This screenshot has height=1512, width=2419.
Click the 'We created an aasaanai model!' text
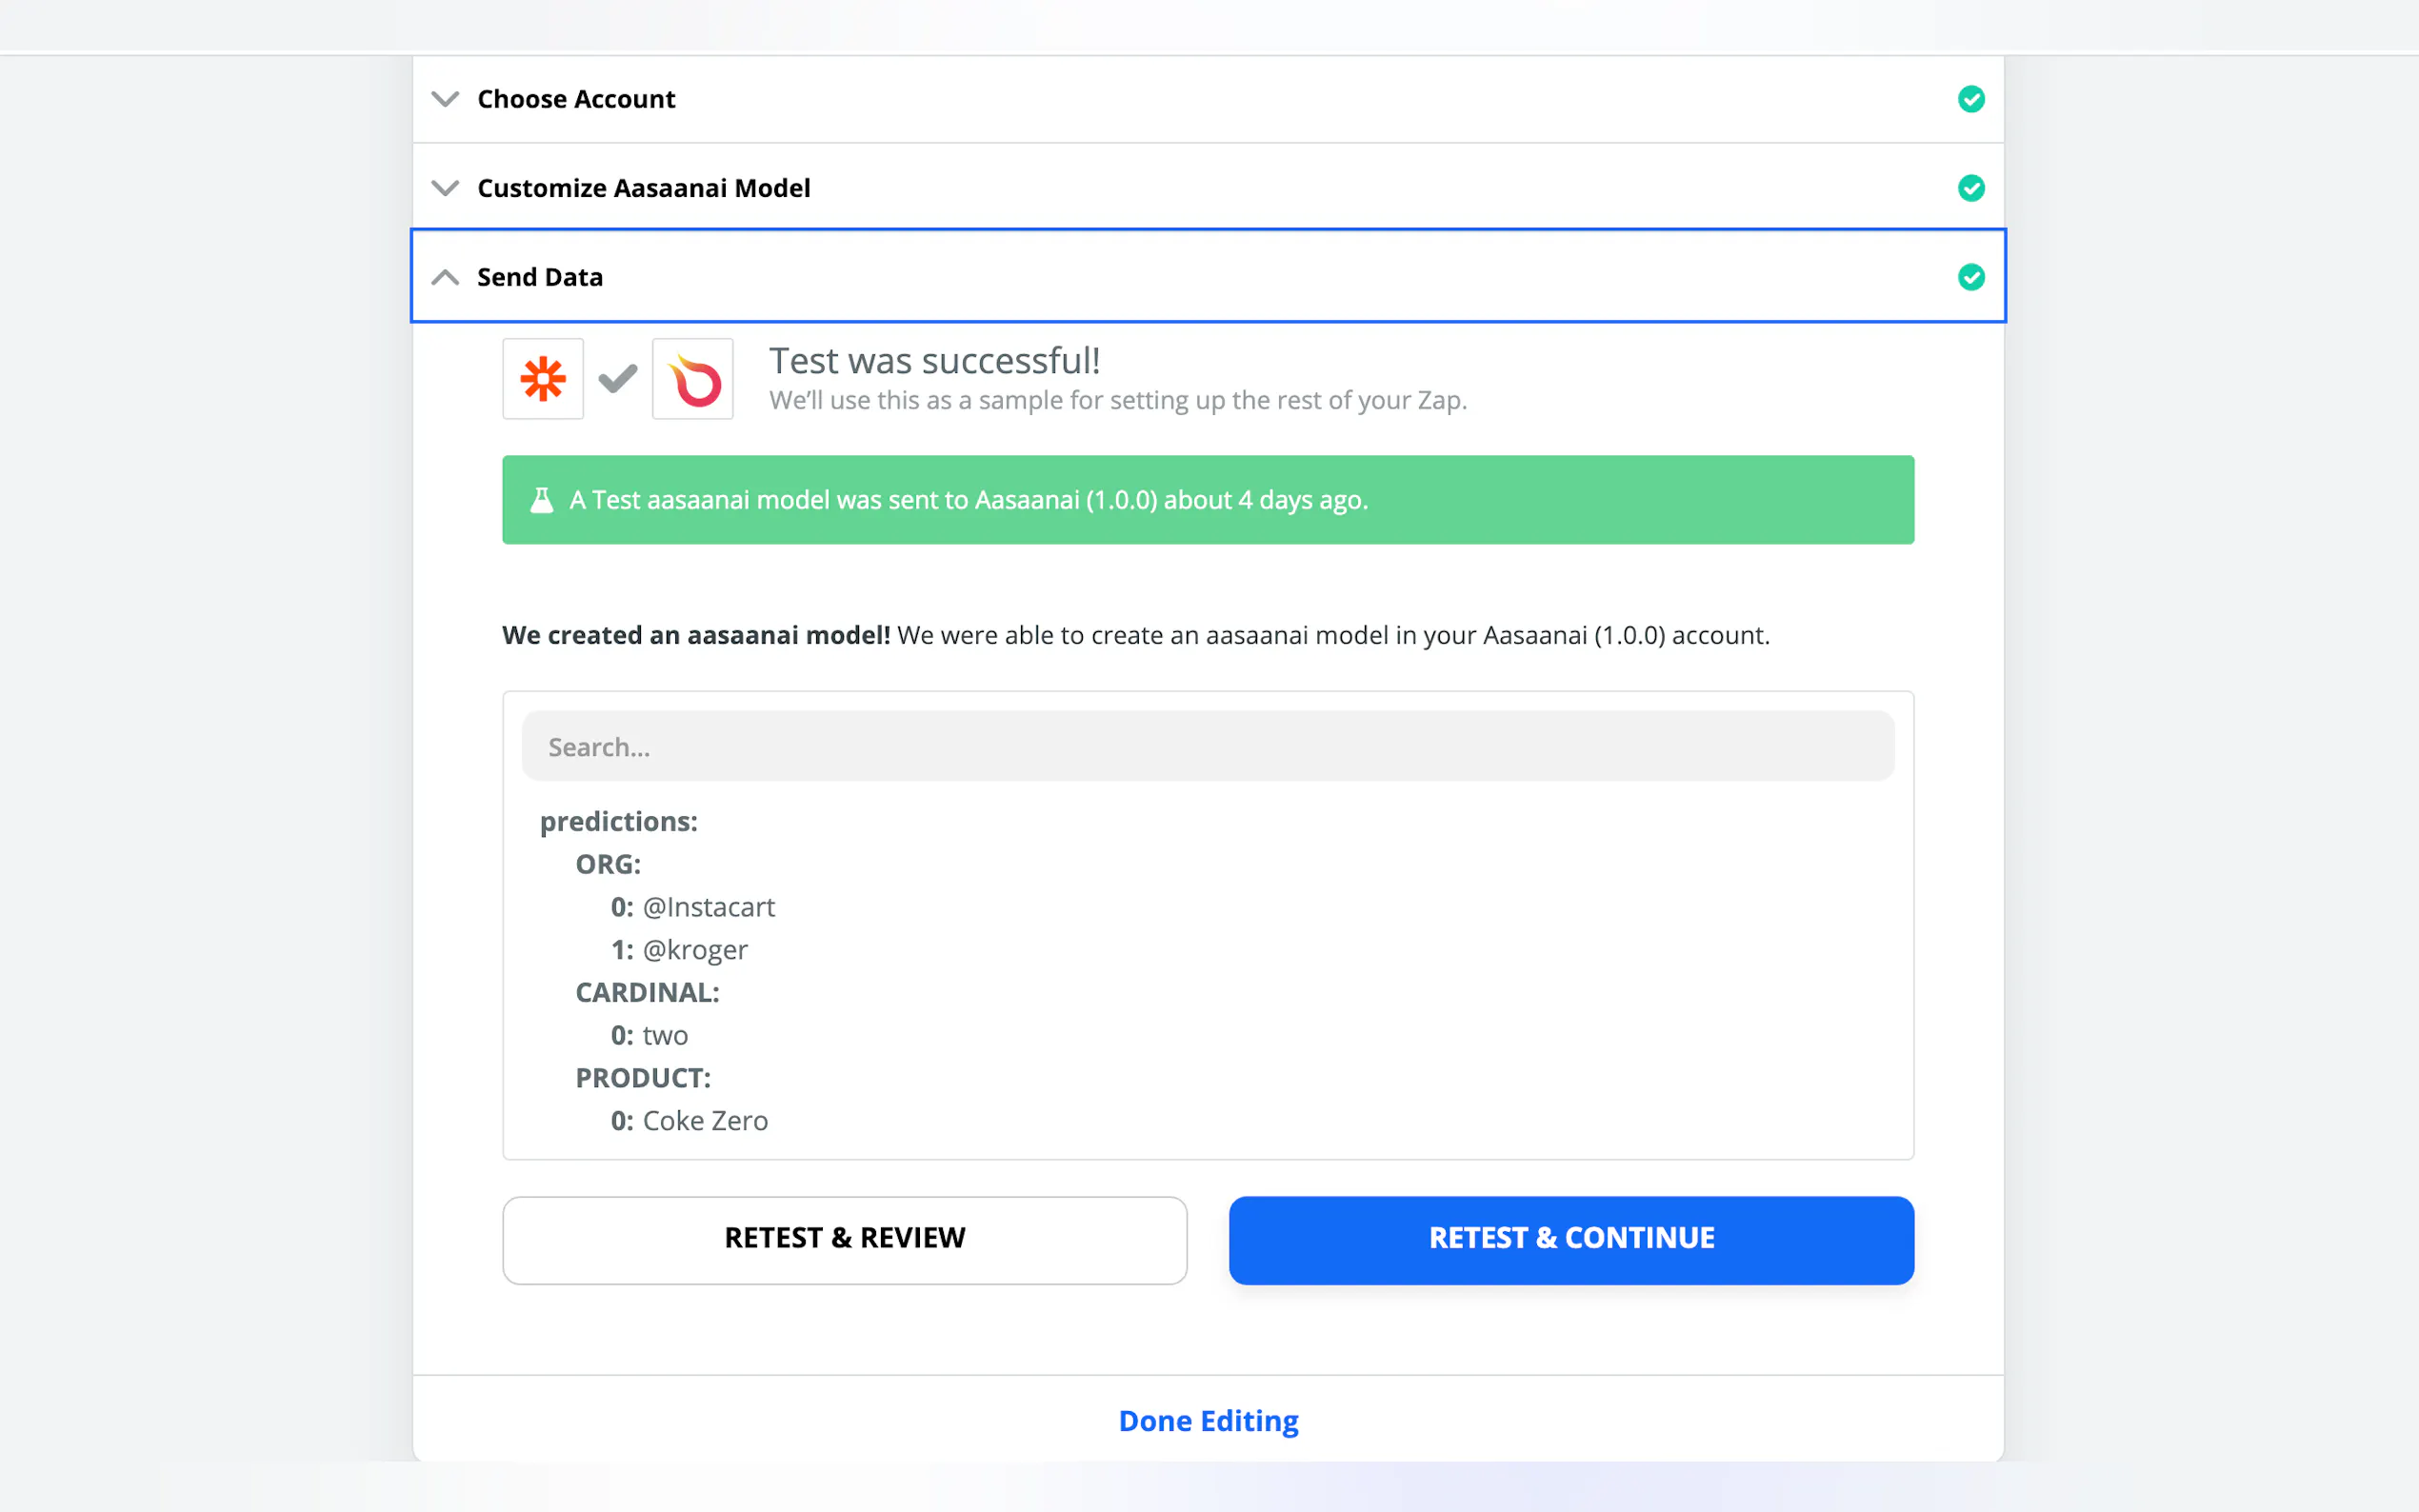(x=696, y=635)
